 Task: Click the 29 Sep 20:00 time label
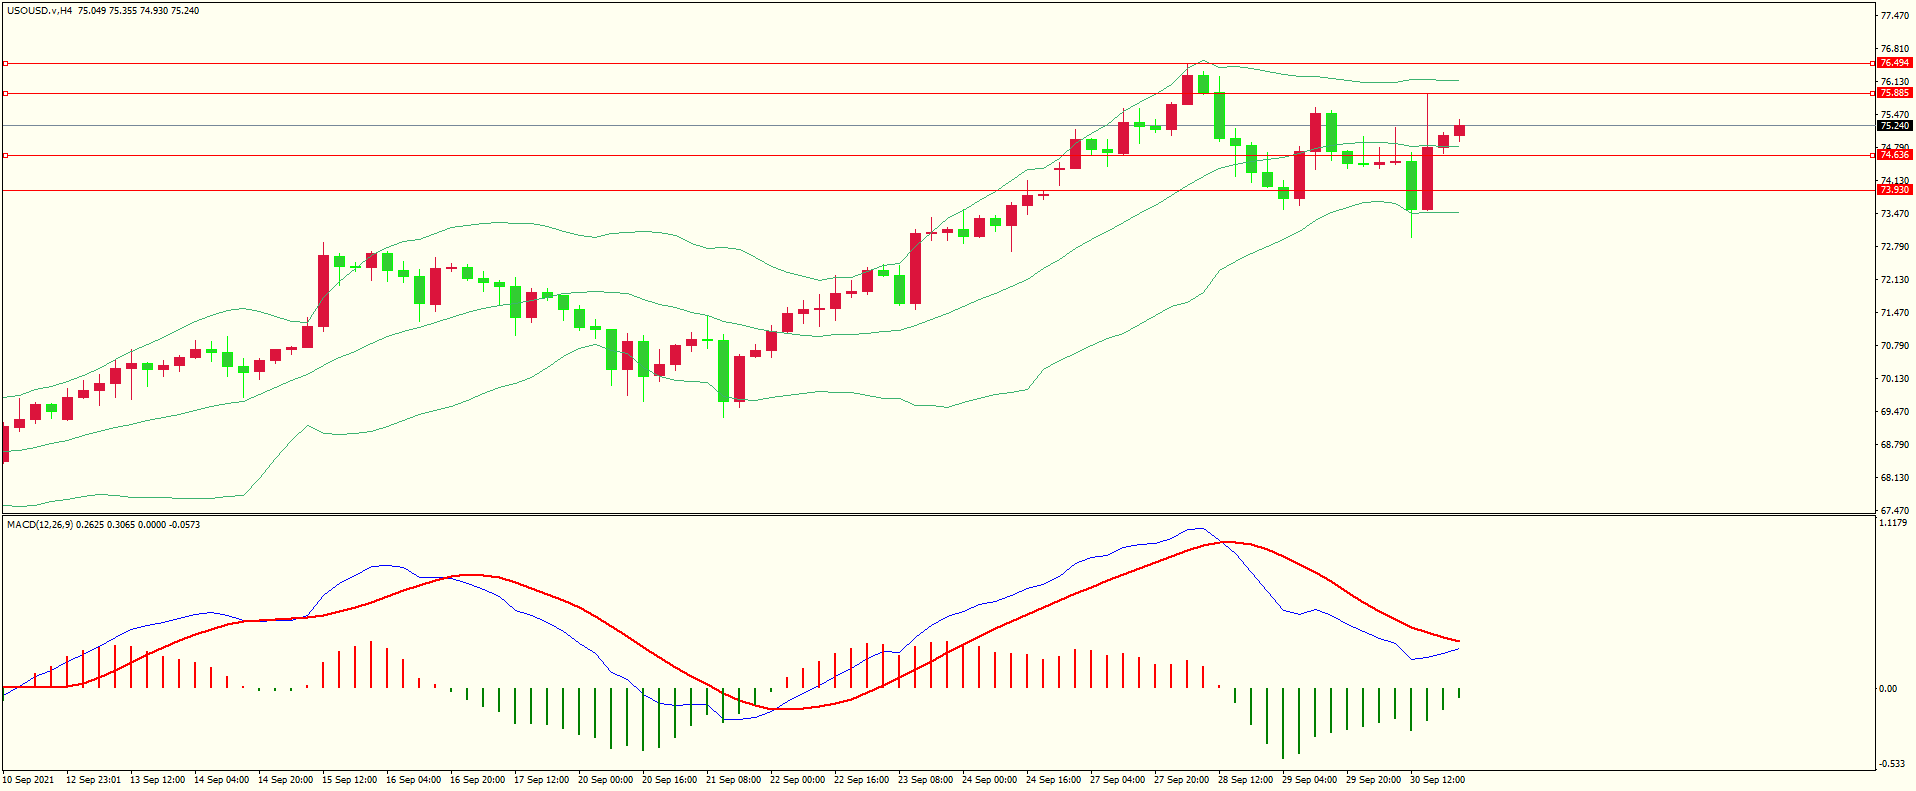[1373, 780]
